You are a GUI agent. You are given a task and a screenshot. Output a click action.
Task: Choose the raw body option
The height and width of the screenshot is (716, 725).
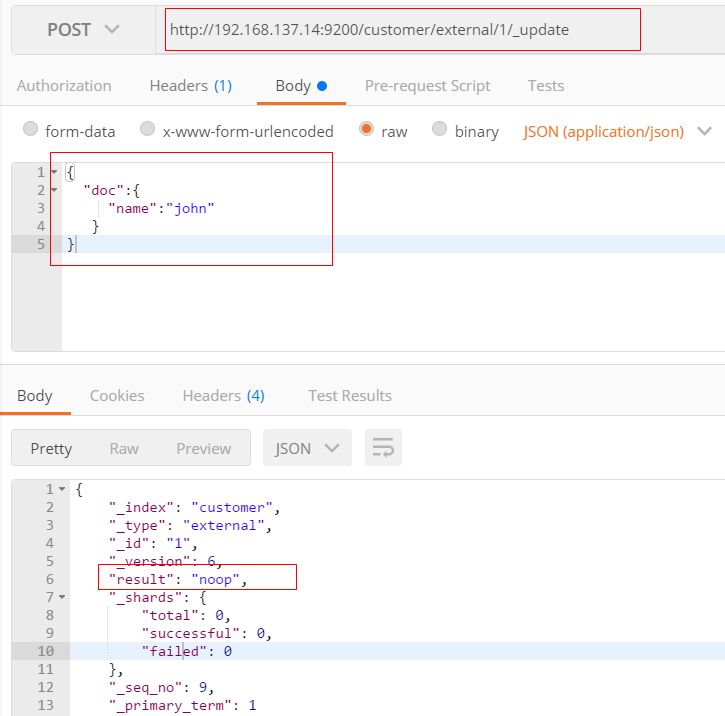point(367,130)
